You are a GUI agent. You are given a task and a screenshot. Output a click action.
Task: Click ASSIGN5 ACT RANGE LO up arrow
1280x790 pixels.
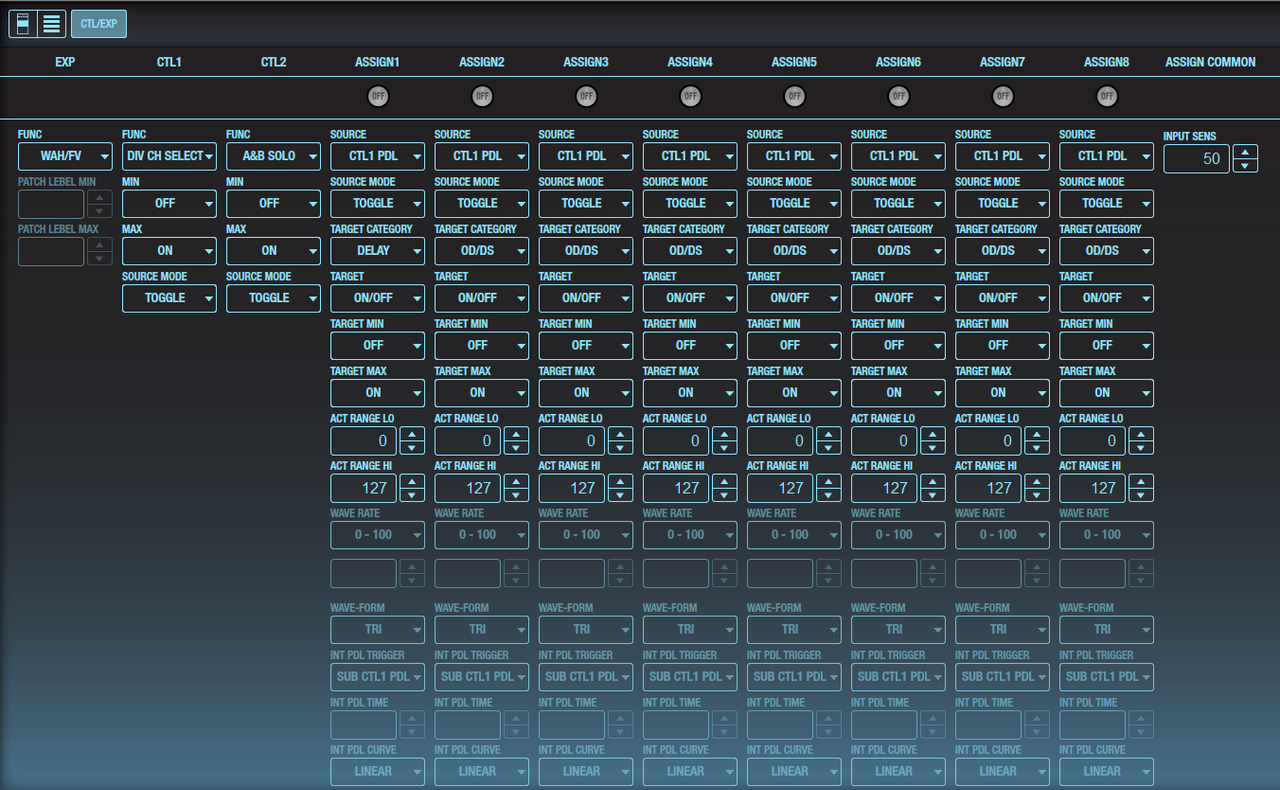pos(829,434)
